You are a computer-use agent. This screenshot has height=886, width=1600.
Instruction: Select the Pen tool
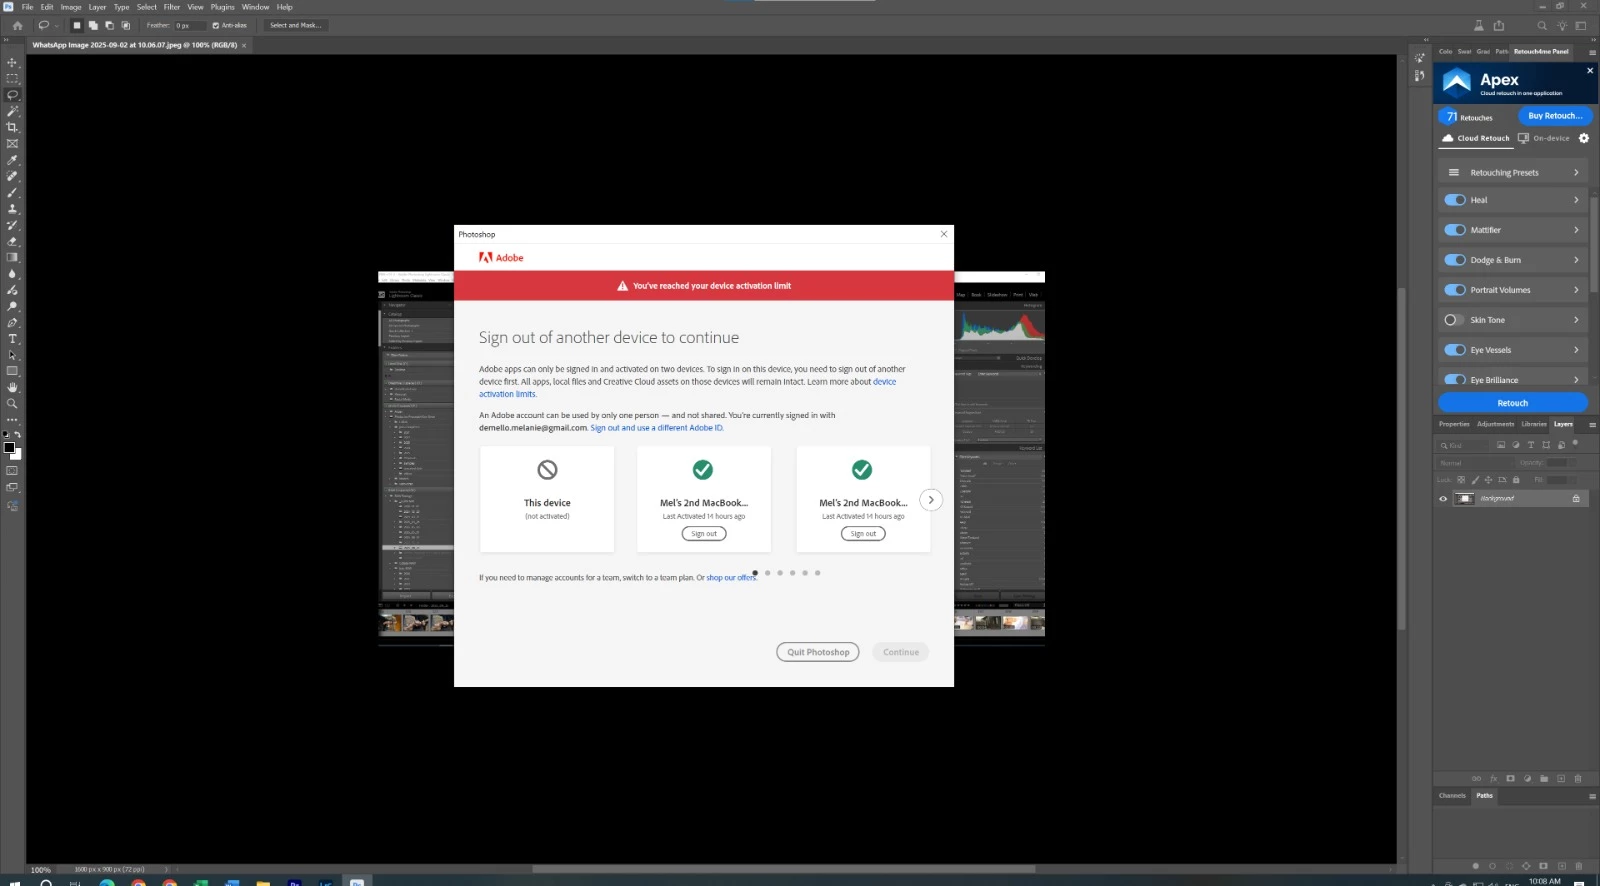[x=12, y=323]
